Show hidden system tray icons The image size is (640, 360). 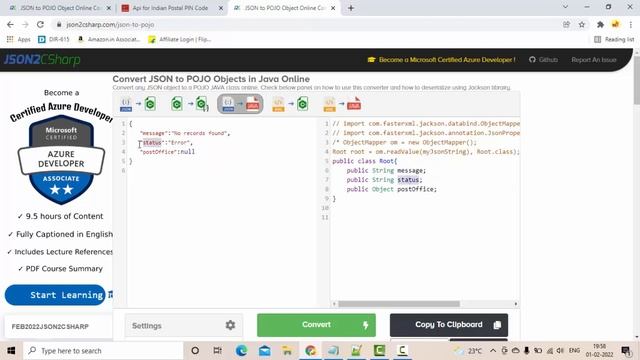tap(493, 351)
